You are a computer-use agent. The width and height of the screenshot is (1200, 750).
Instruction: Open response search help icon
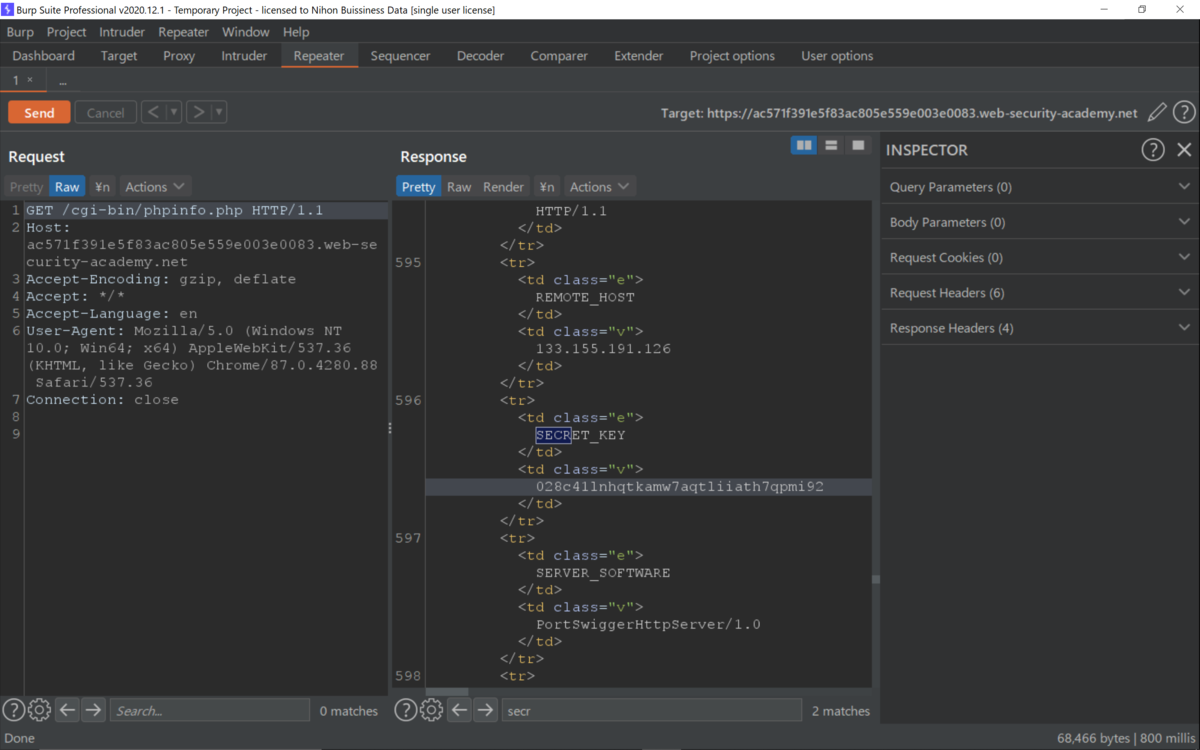tap(405, 710)
